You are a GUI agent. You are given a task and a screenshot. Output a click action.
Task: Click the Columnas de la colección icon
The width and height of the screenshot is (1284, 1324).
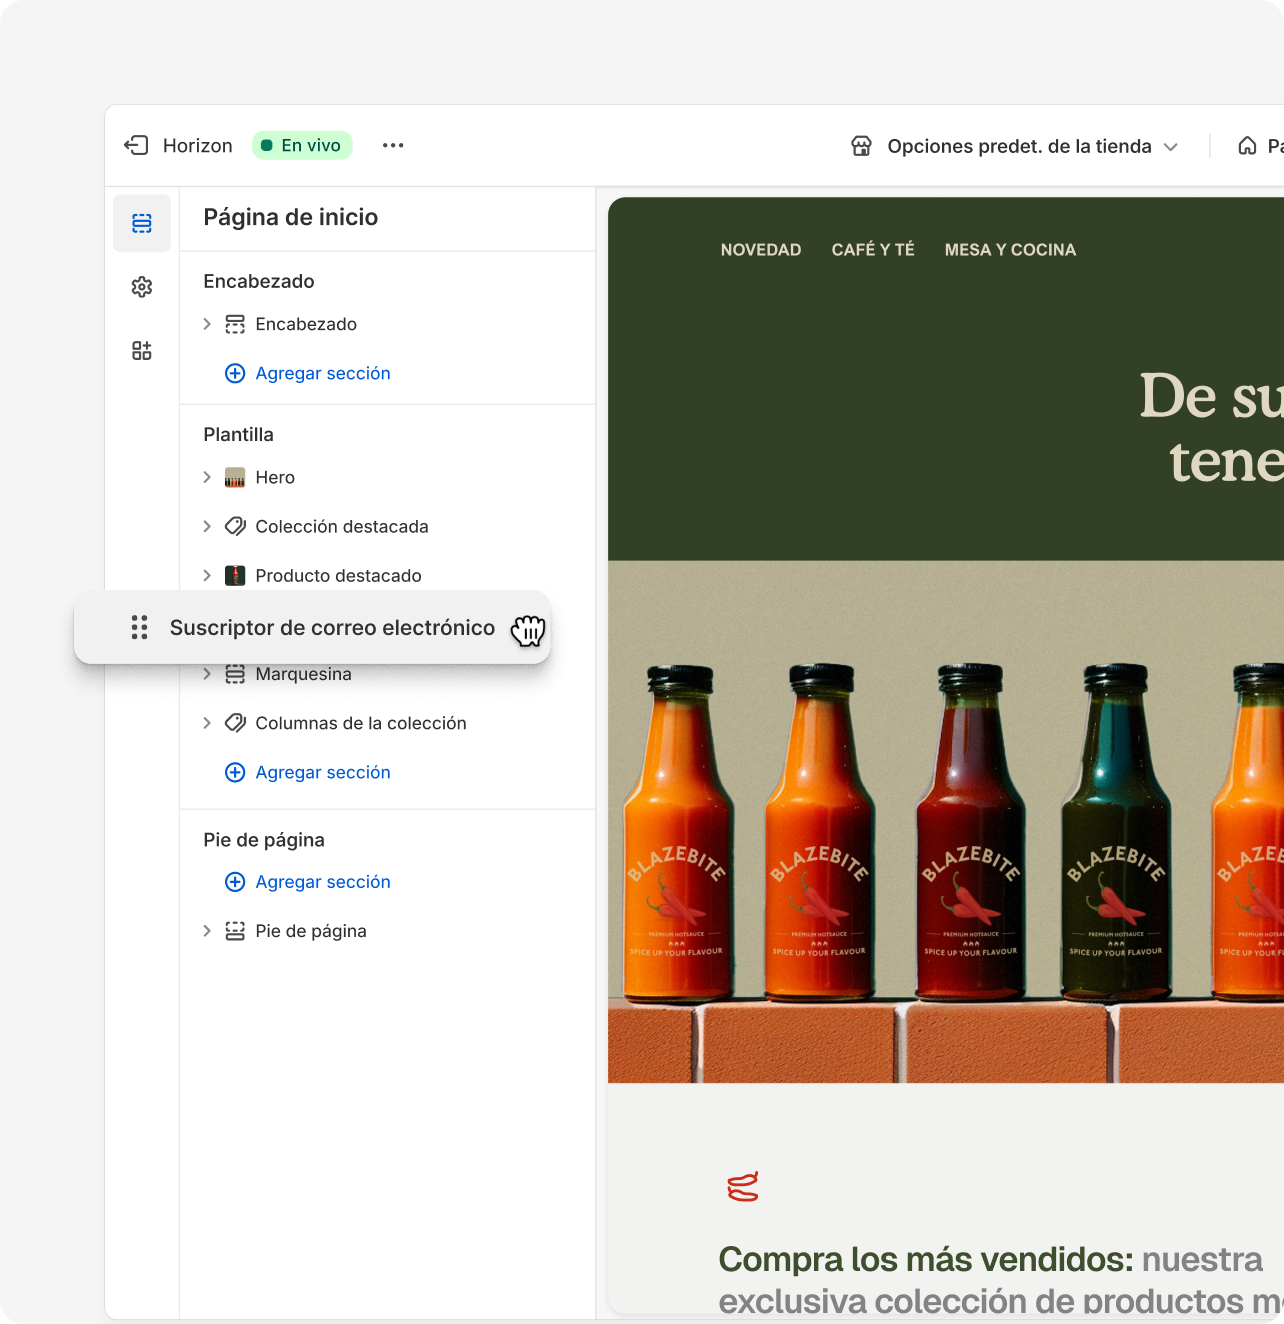click(235, 723)
